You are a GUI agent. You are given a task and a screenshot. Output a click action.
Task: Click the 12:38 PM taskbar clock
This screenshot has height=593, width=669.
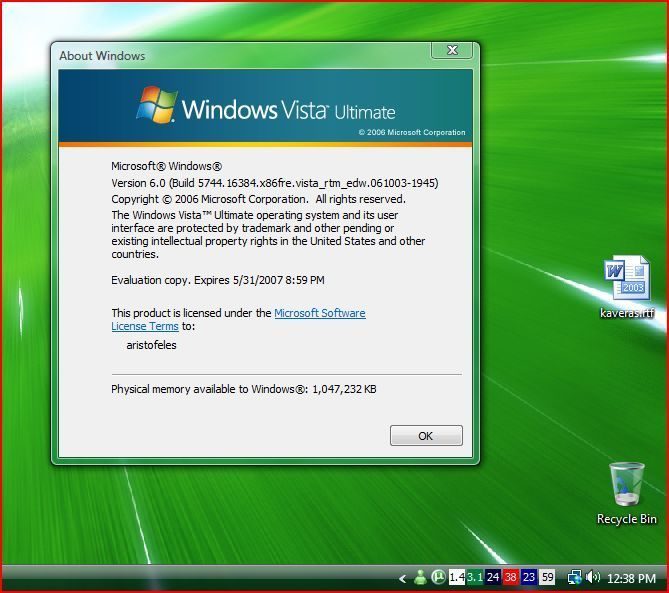pyautogui.click(x=631, y=578)
